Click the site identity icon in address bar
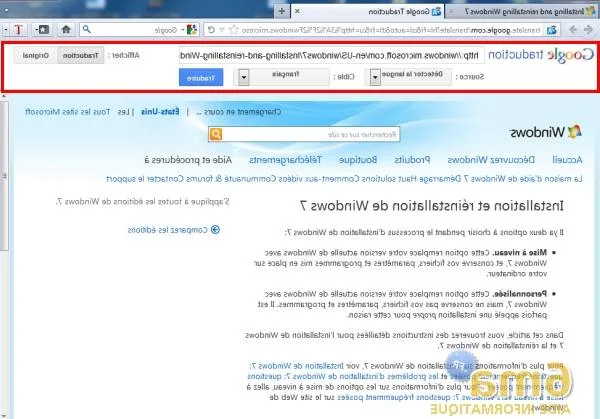This screenshot has height=419, width=600. pos(552,29)
